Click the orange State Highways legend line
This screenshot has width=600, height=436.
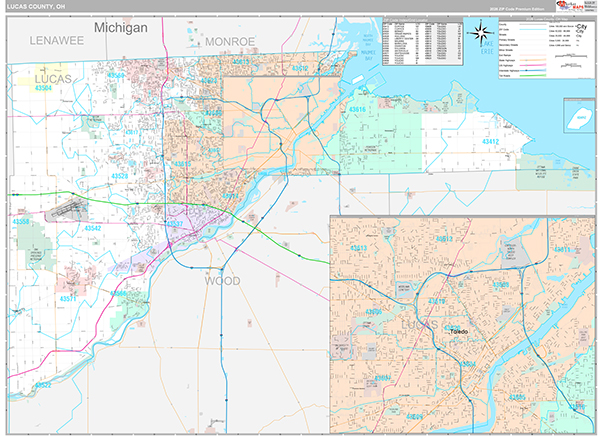click(x=532, y=60)
